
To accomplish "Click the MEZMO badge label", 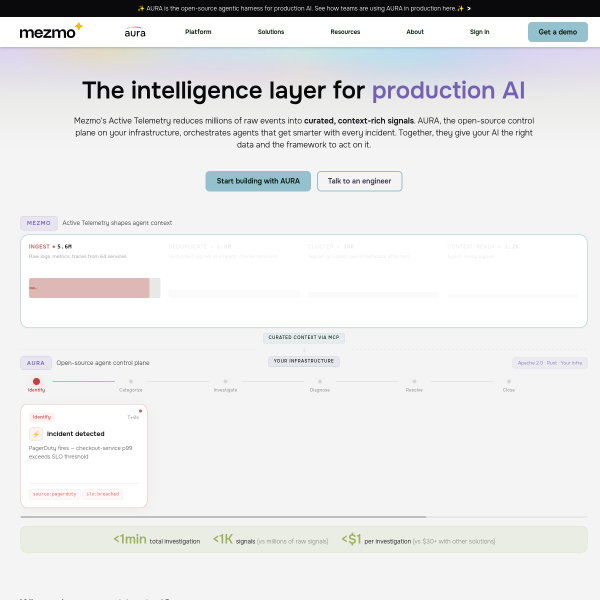I will click(39, 223).
